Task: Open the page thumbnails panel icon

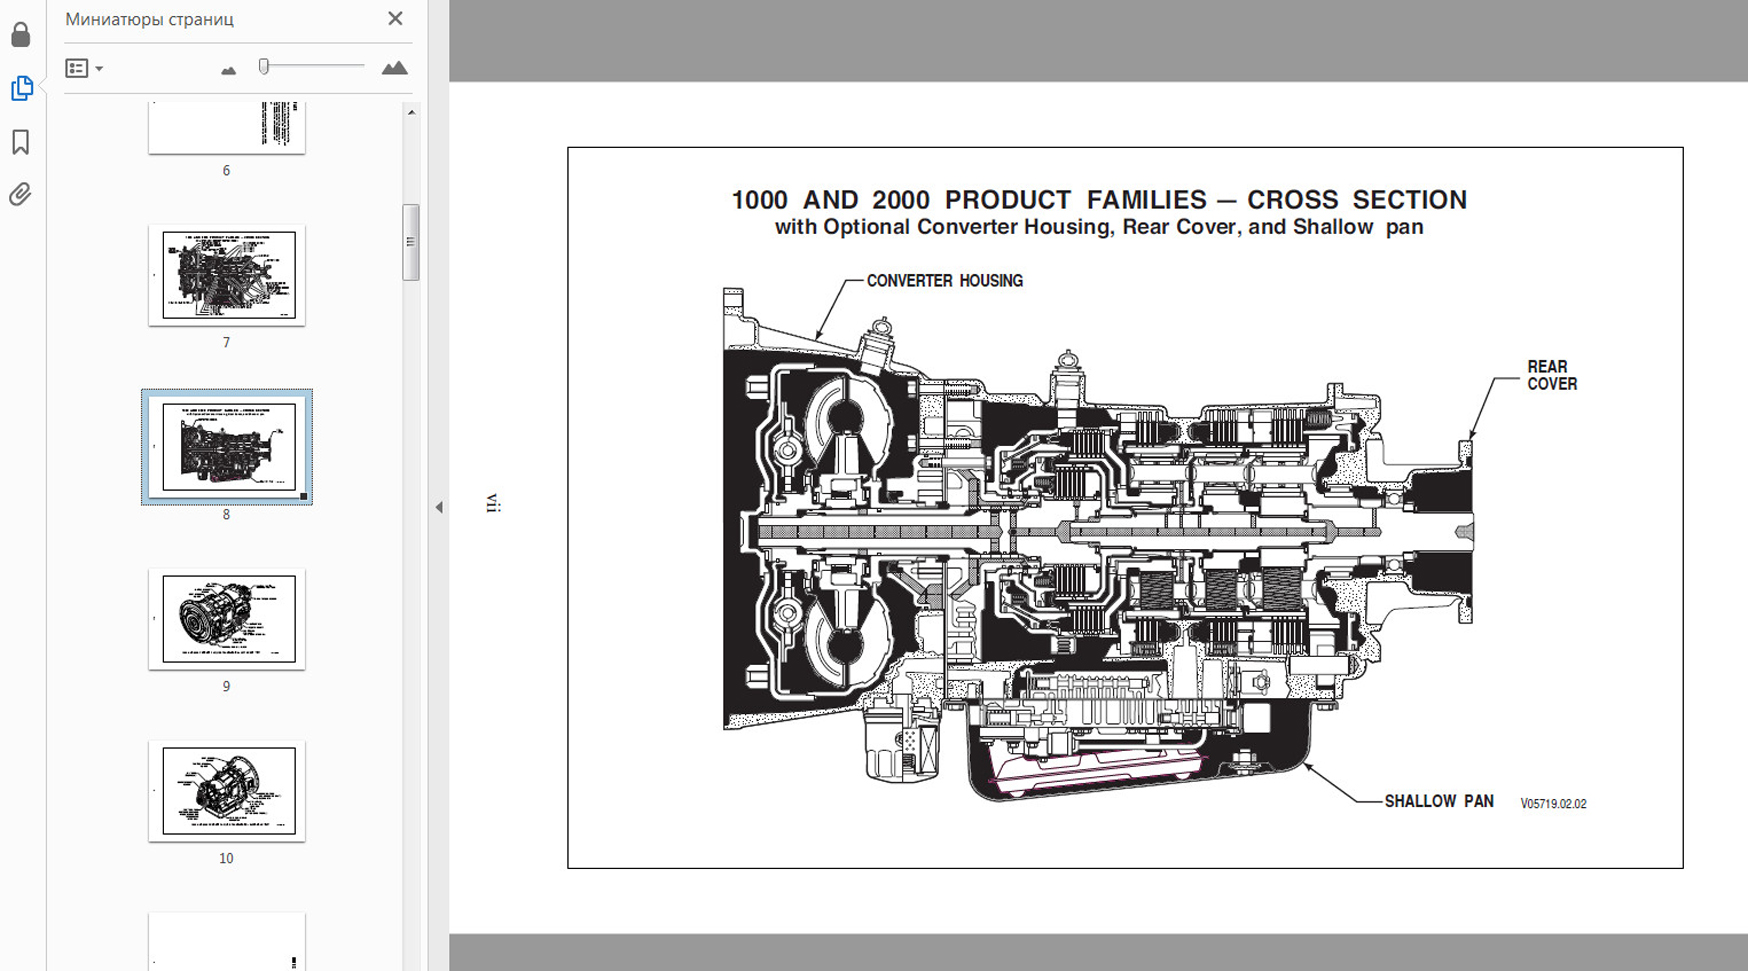Action: 21,88
